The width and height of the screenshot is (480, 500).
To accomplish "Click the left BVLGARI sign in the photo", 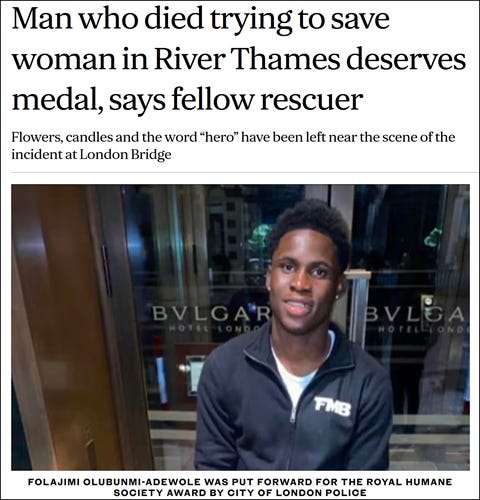I will click(x=211, y=314).
